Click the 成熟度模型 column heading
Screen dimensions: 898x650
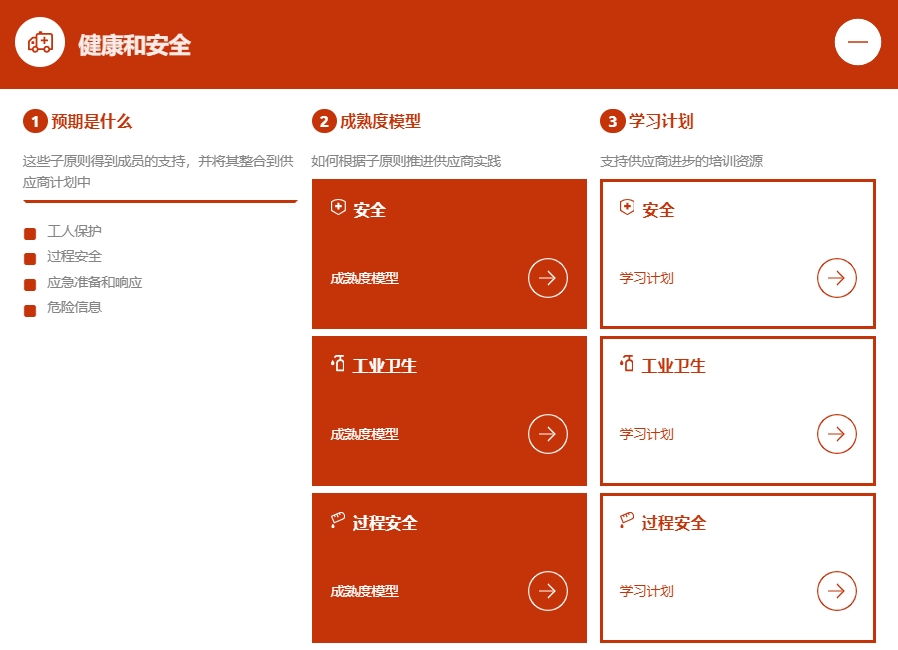pos(380,122)
